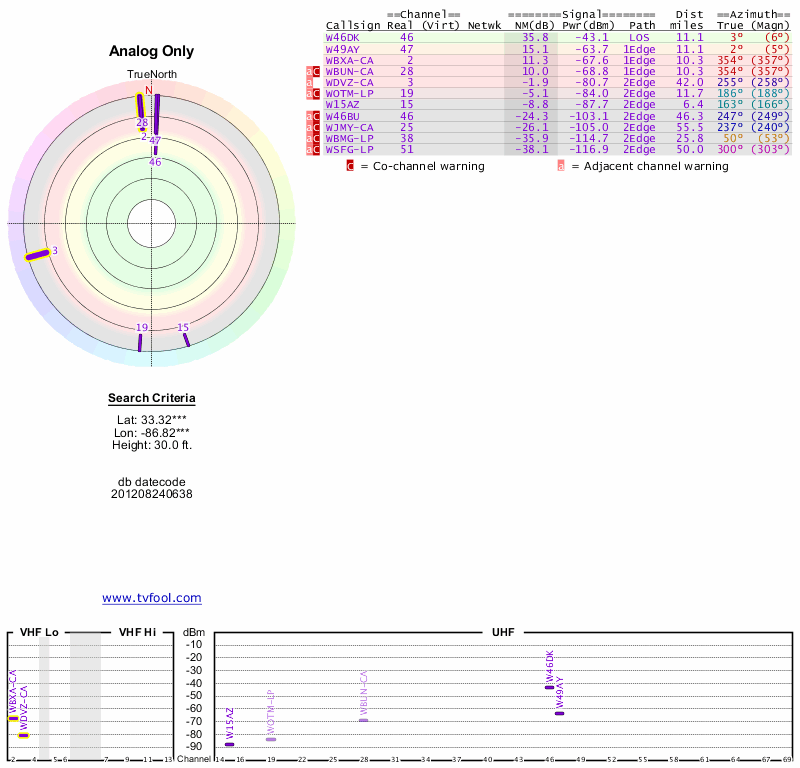Select WBUN-CA callsign in table
The image size is (800, 768).
pyautogui.click(x=349, y=71)
